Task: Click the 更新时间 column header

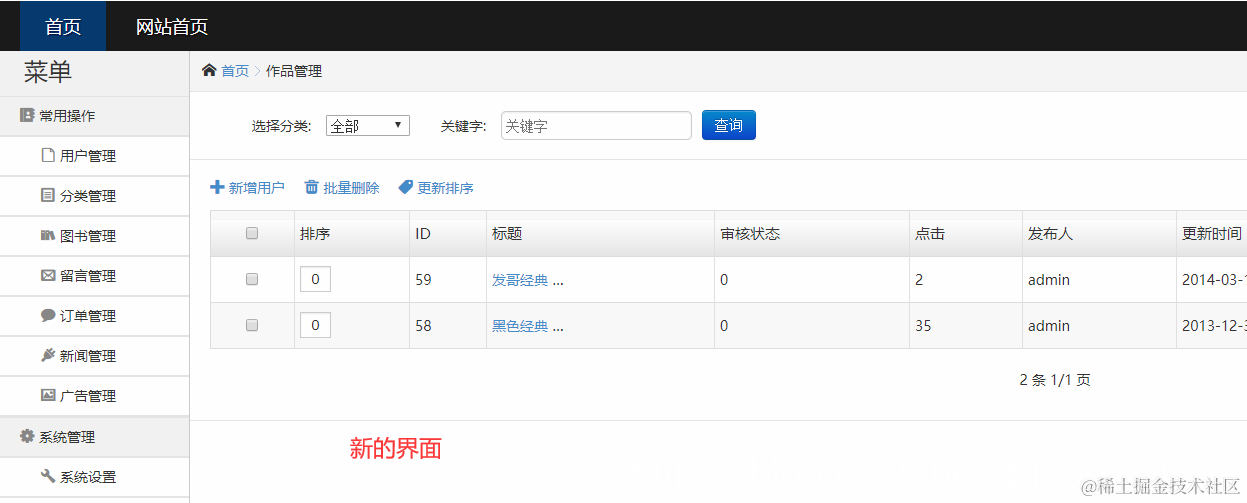Action: click(x=1212, y=234)
